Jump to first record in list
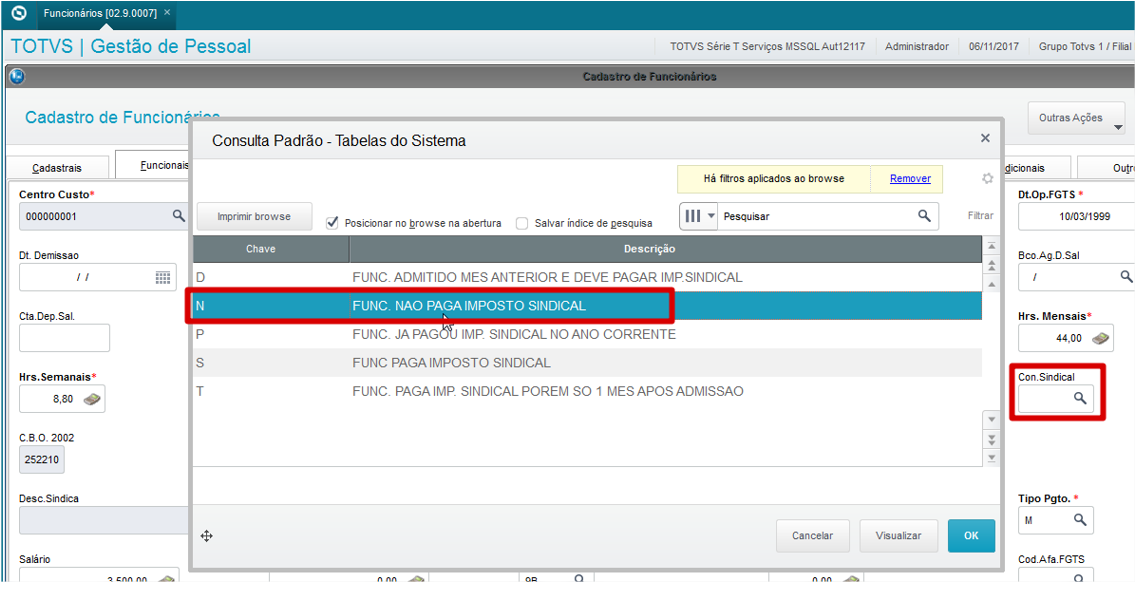1136x590 pixels. pyautogui.click(x=992, y=246)
